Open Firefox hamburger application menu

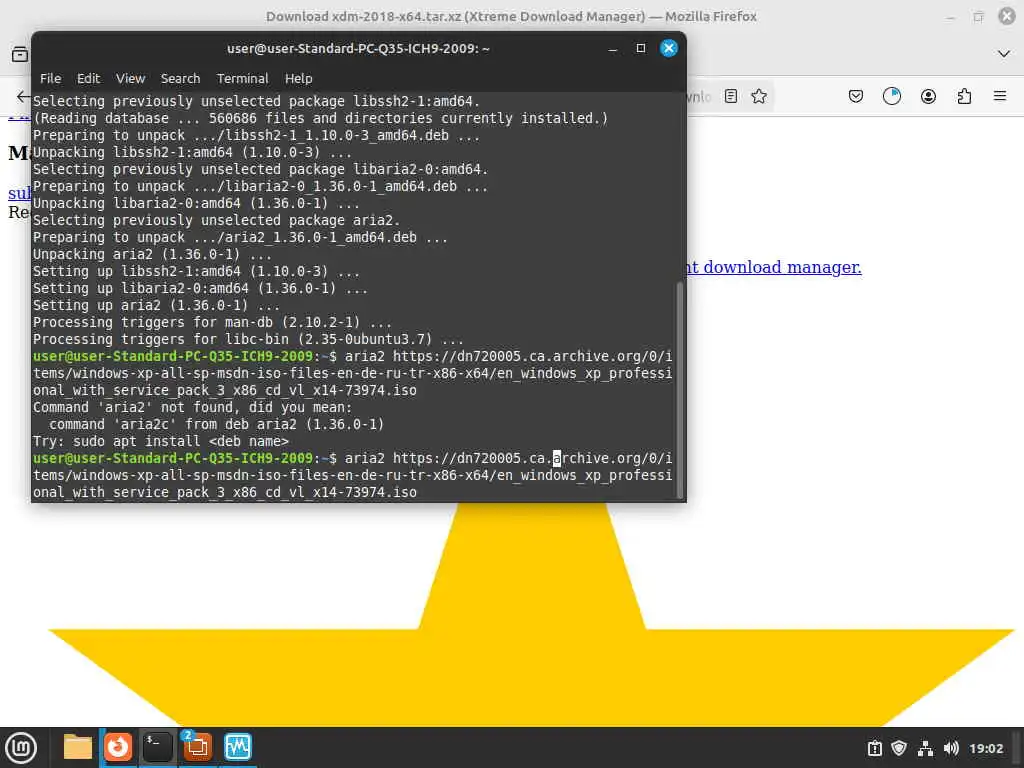click(x=1000, y=97)
